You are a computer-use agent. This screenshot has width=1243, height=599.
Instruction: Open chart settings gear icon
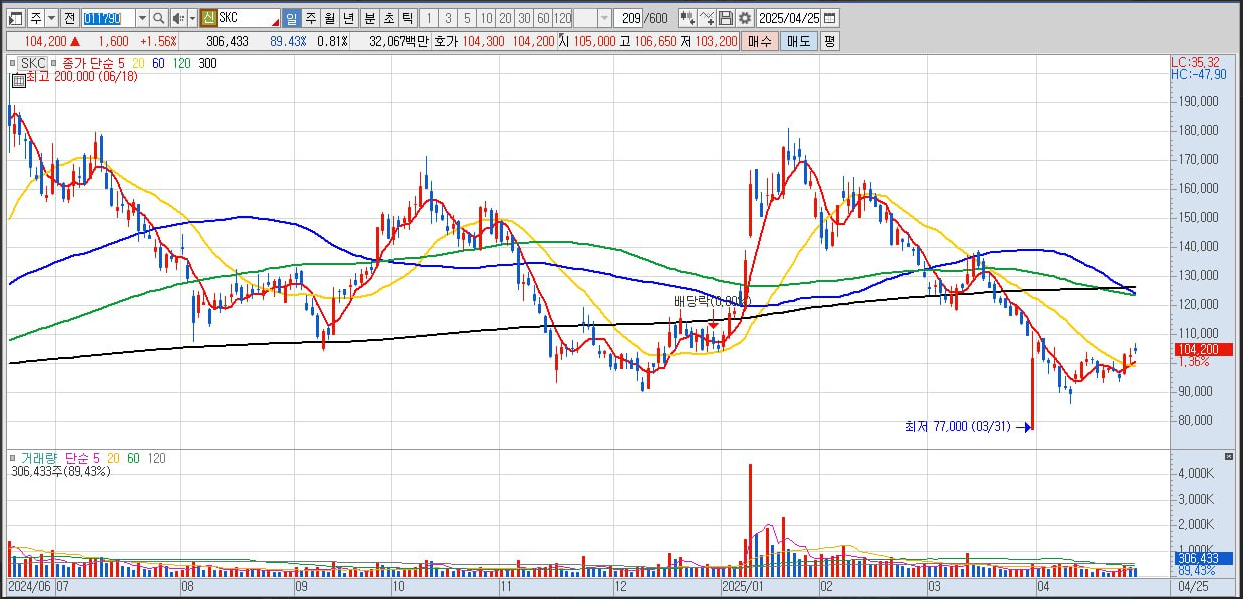745,18
